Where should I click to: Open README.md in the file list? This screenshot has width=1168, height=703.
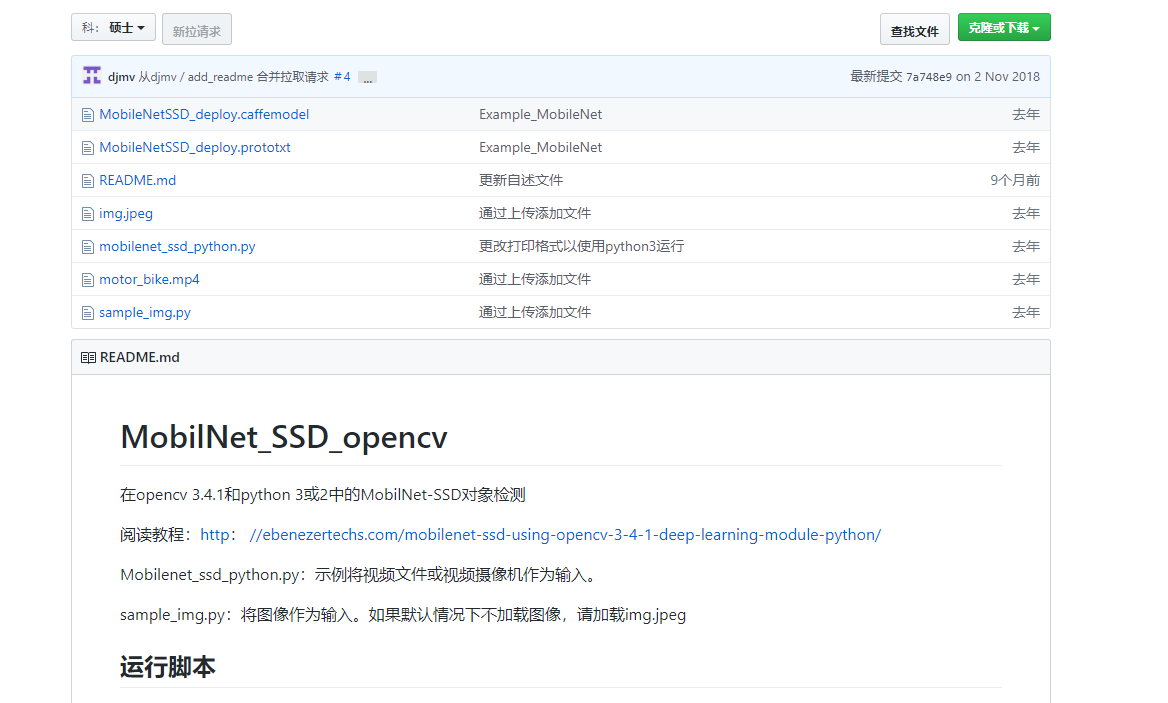click(x=137, y=180)
